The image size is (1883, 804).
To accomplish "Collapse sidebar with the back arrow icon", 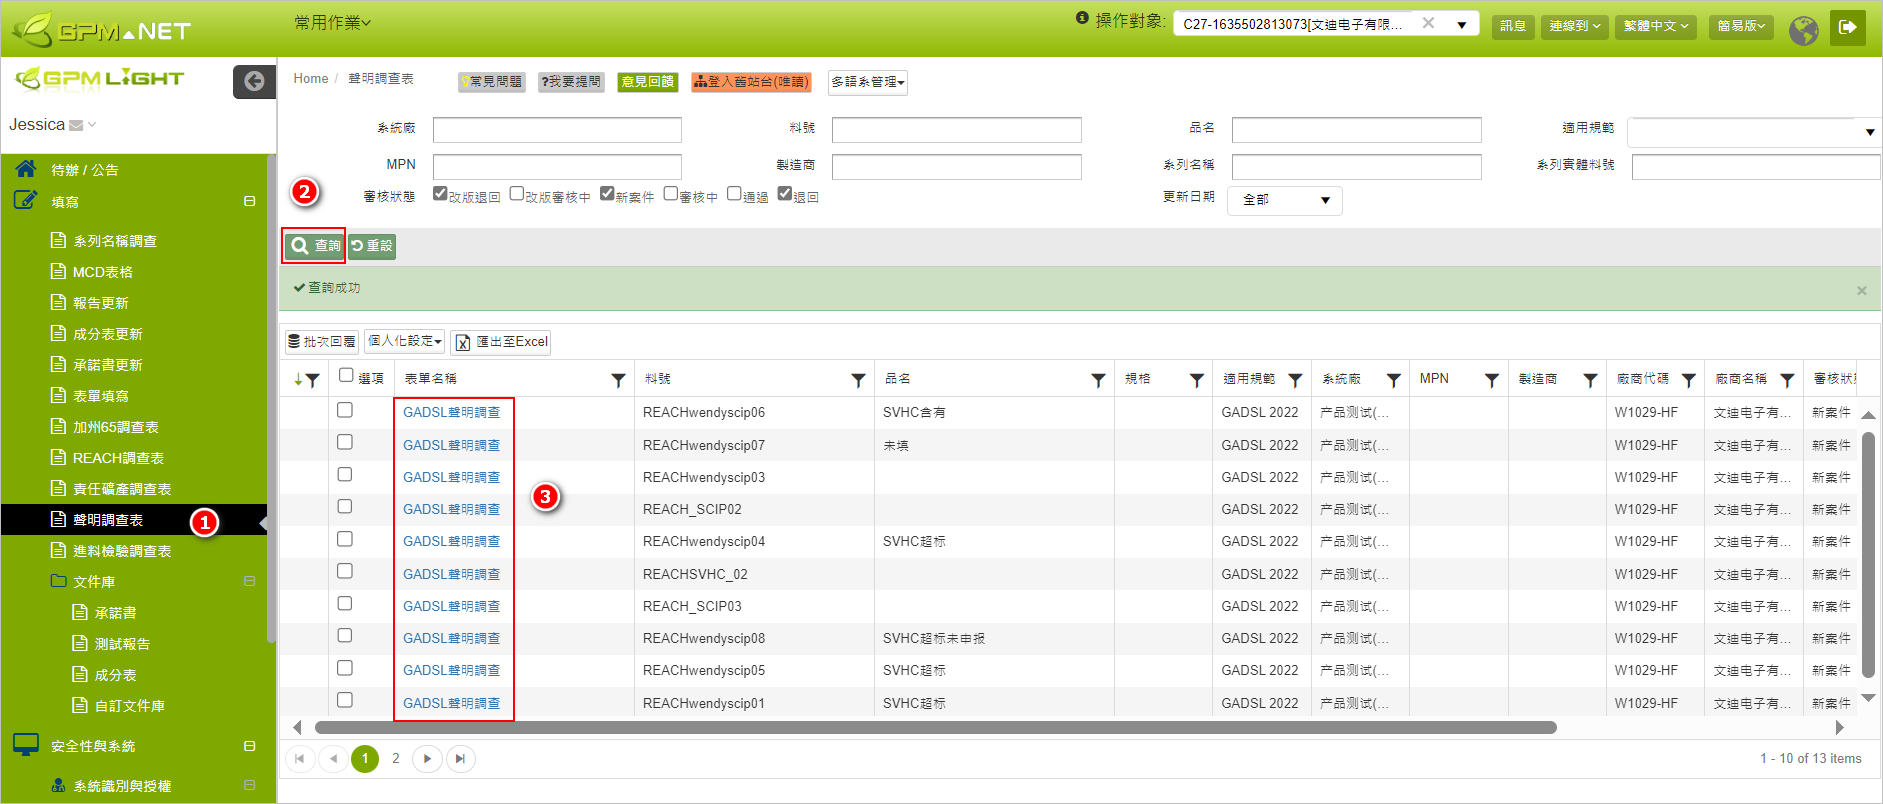I will point(254,81).
